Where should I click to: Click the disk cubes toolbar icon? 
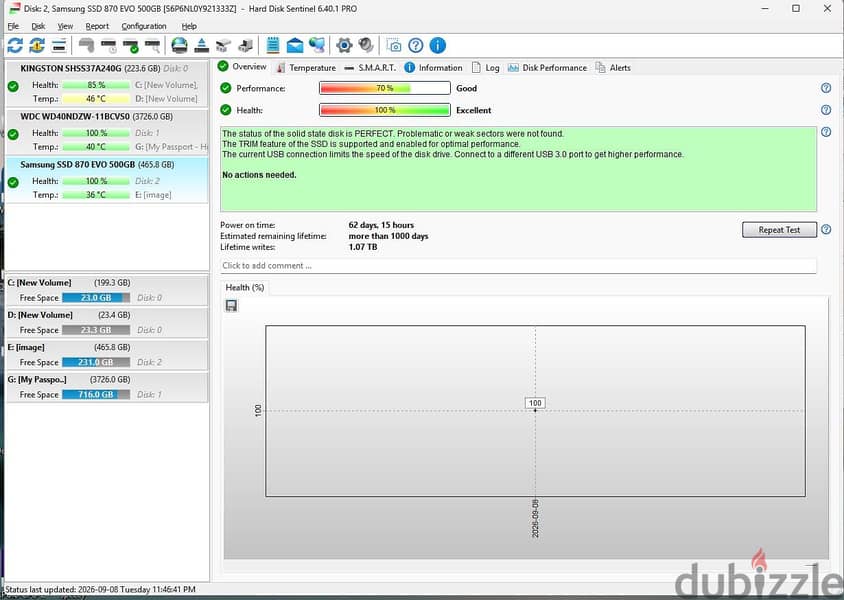coord(223,46)
